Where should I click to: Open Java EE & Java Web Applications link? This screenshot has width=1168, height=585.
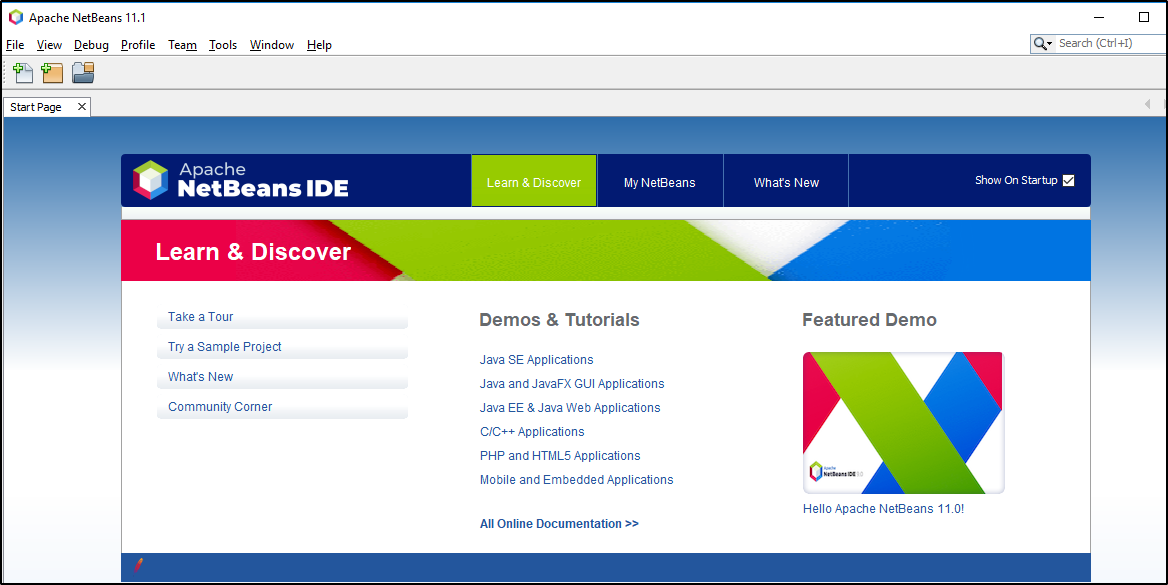point(570,408)
